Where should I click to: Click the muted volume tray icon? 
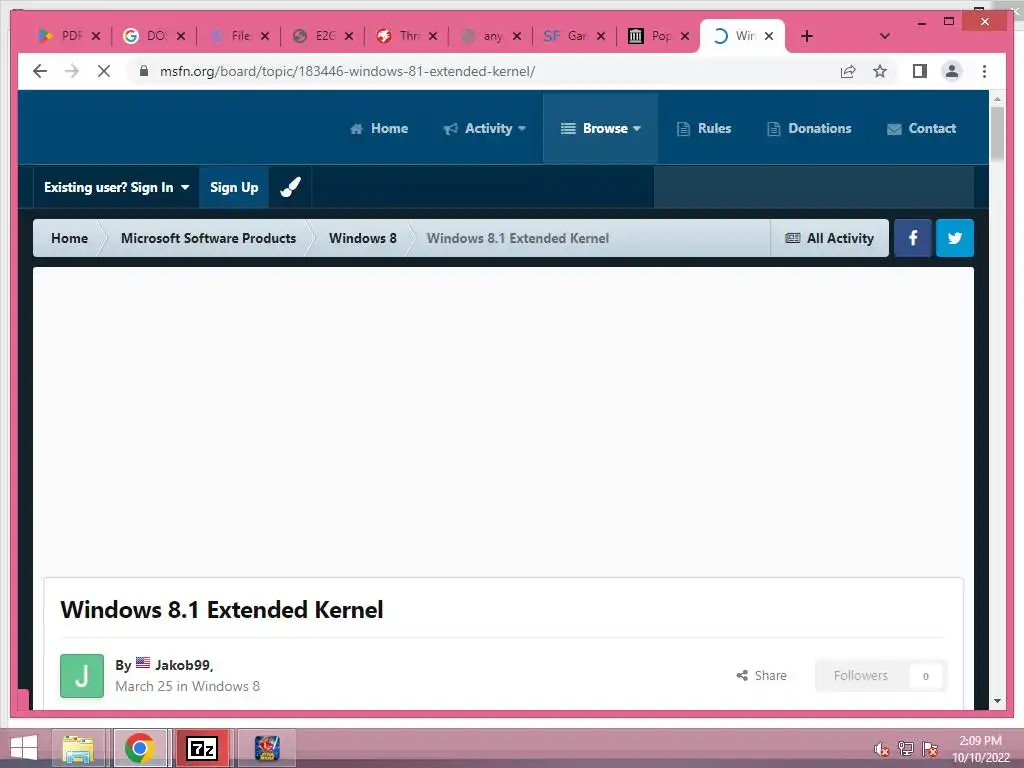pyautogui.click(x=882, y=749)
